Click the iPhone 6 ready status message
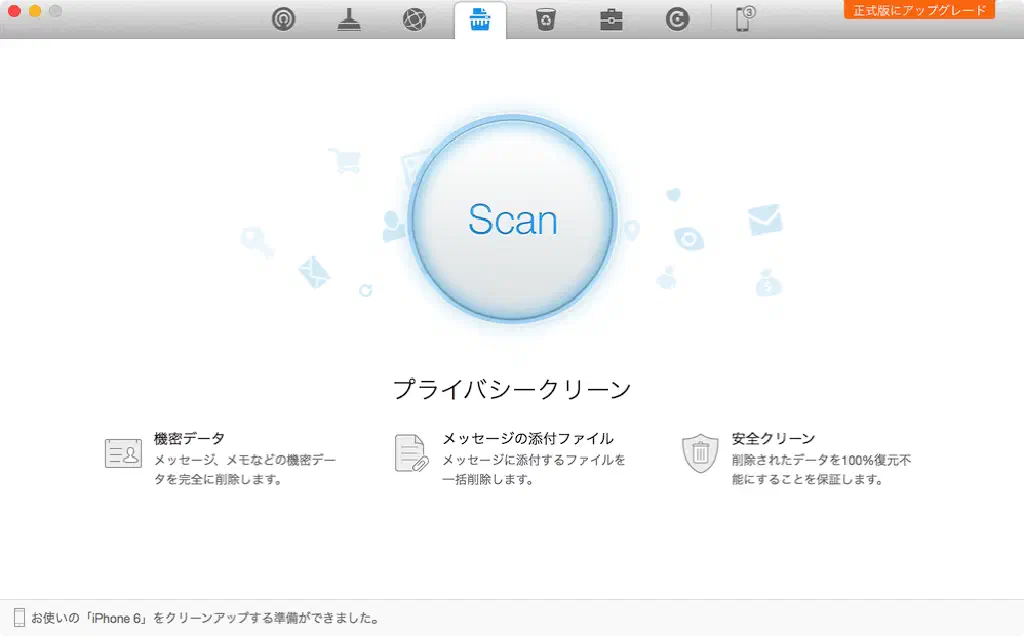Viewport: 1024px width, 636px height. tap(205, 618)
